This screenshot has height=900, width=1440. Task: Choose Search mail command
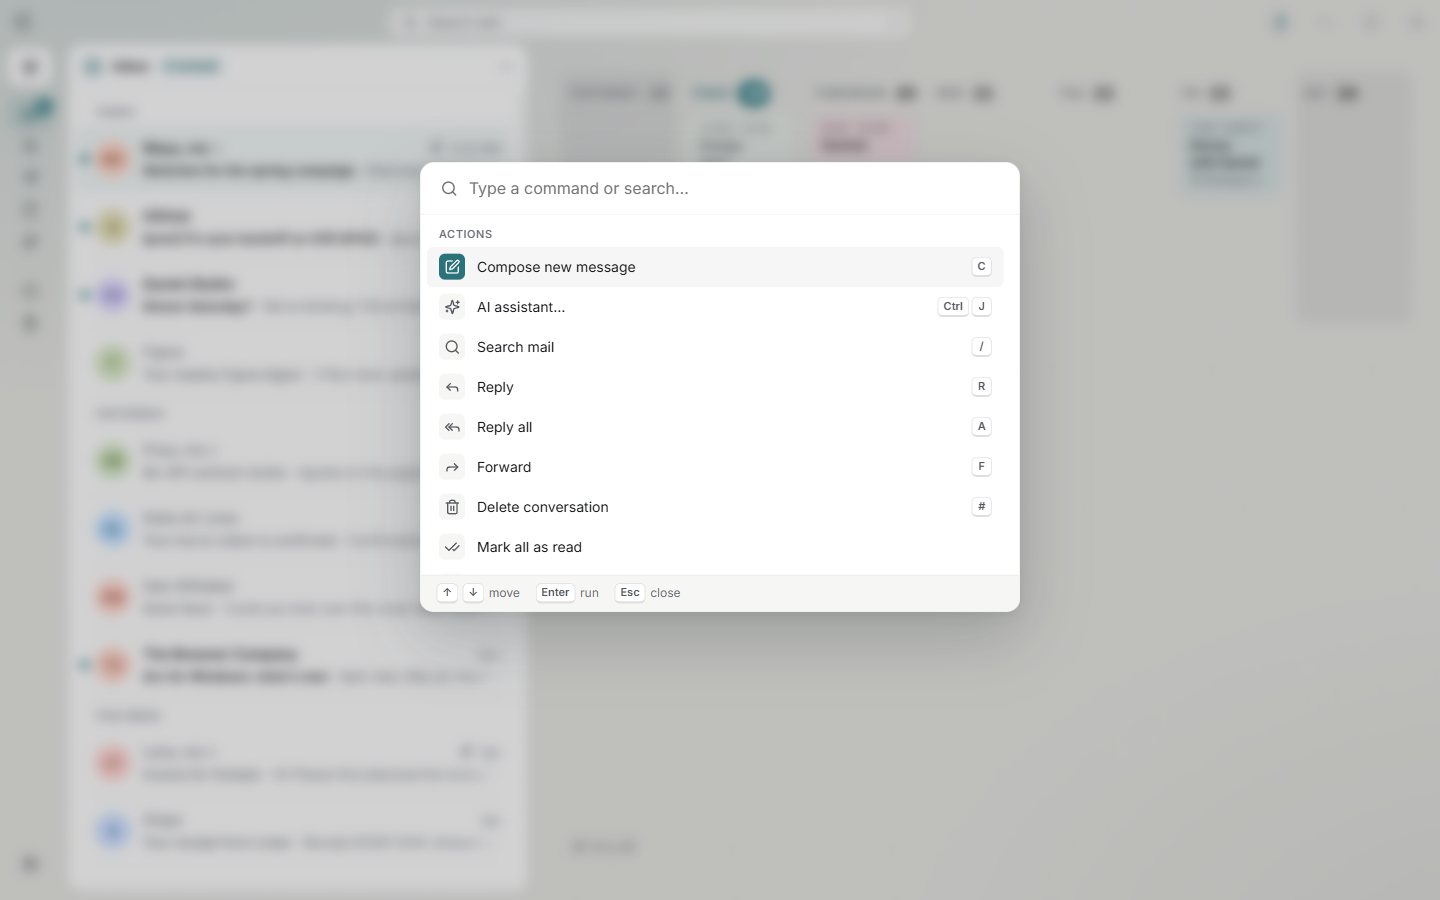point(715,347)
